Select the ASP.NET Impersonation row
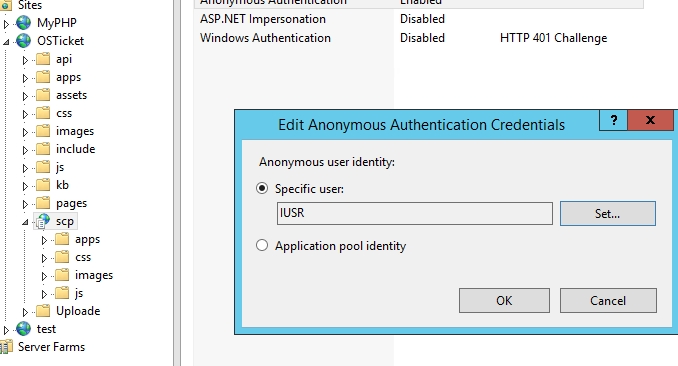This screenshot has height=366, width=678. (419, 19)
